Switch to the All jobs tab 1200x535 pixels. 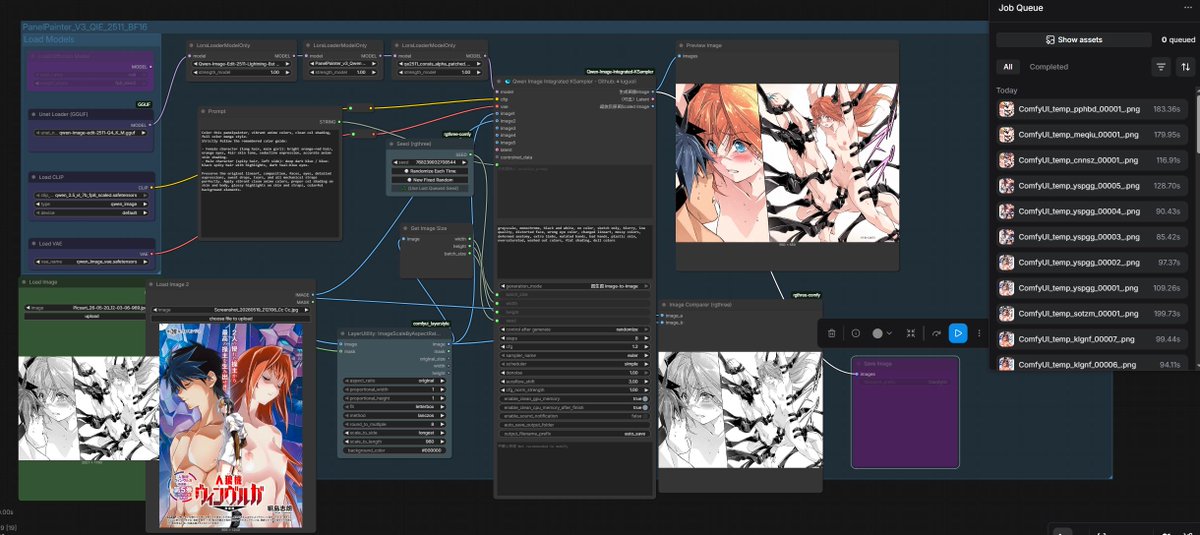[1008, 67]
